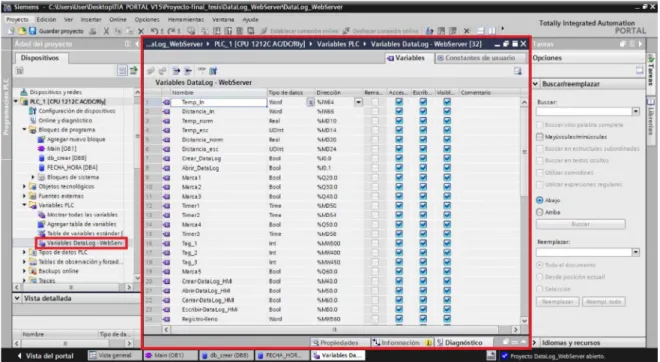The height and width of the screenshot is (362, 660).
Task: Open Dispositivos y redes in the tree
Action: (x=56, y=92)
